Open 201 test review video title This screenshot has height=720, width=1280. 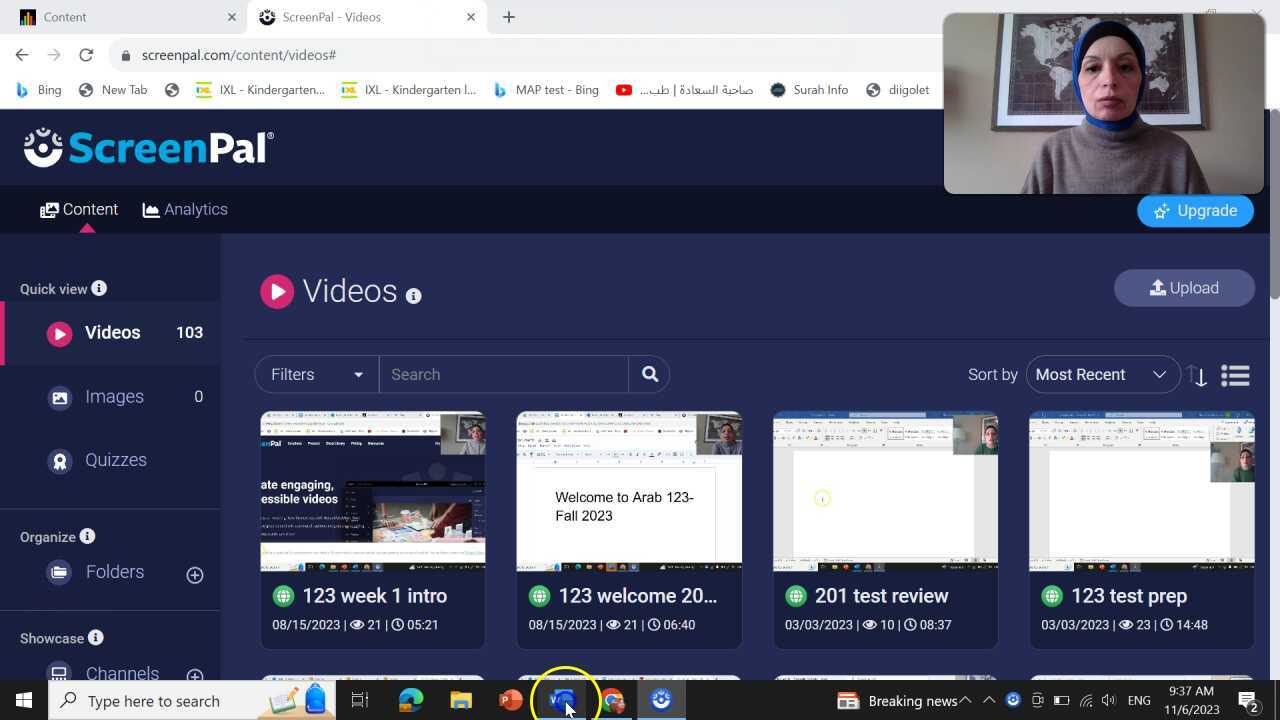tap(881, 596)
